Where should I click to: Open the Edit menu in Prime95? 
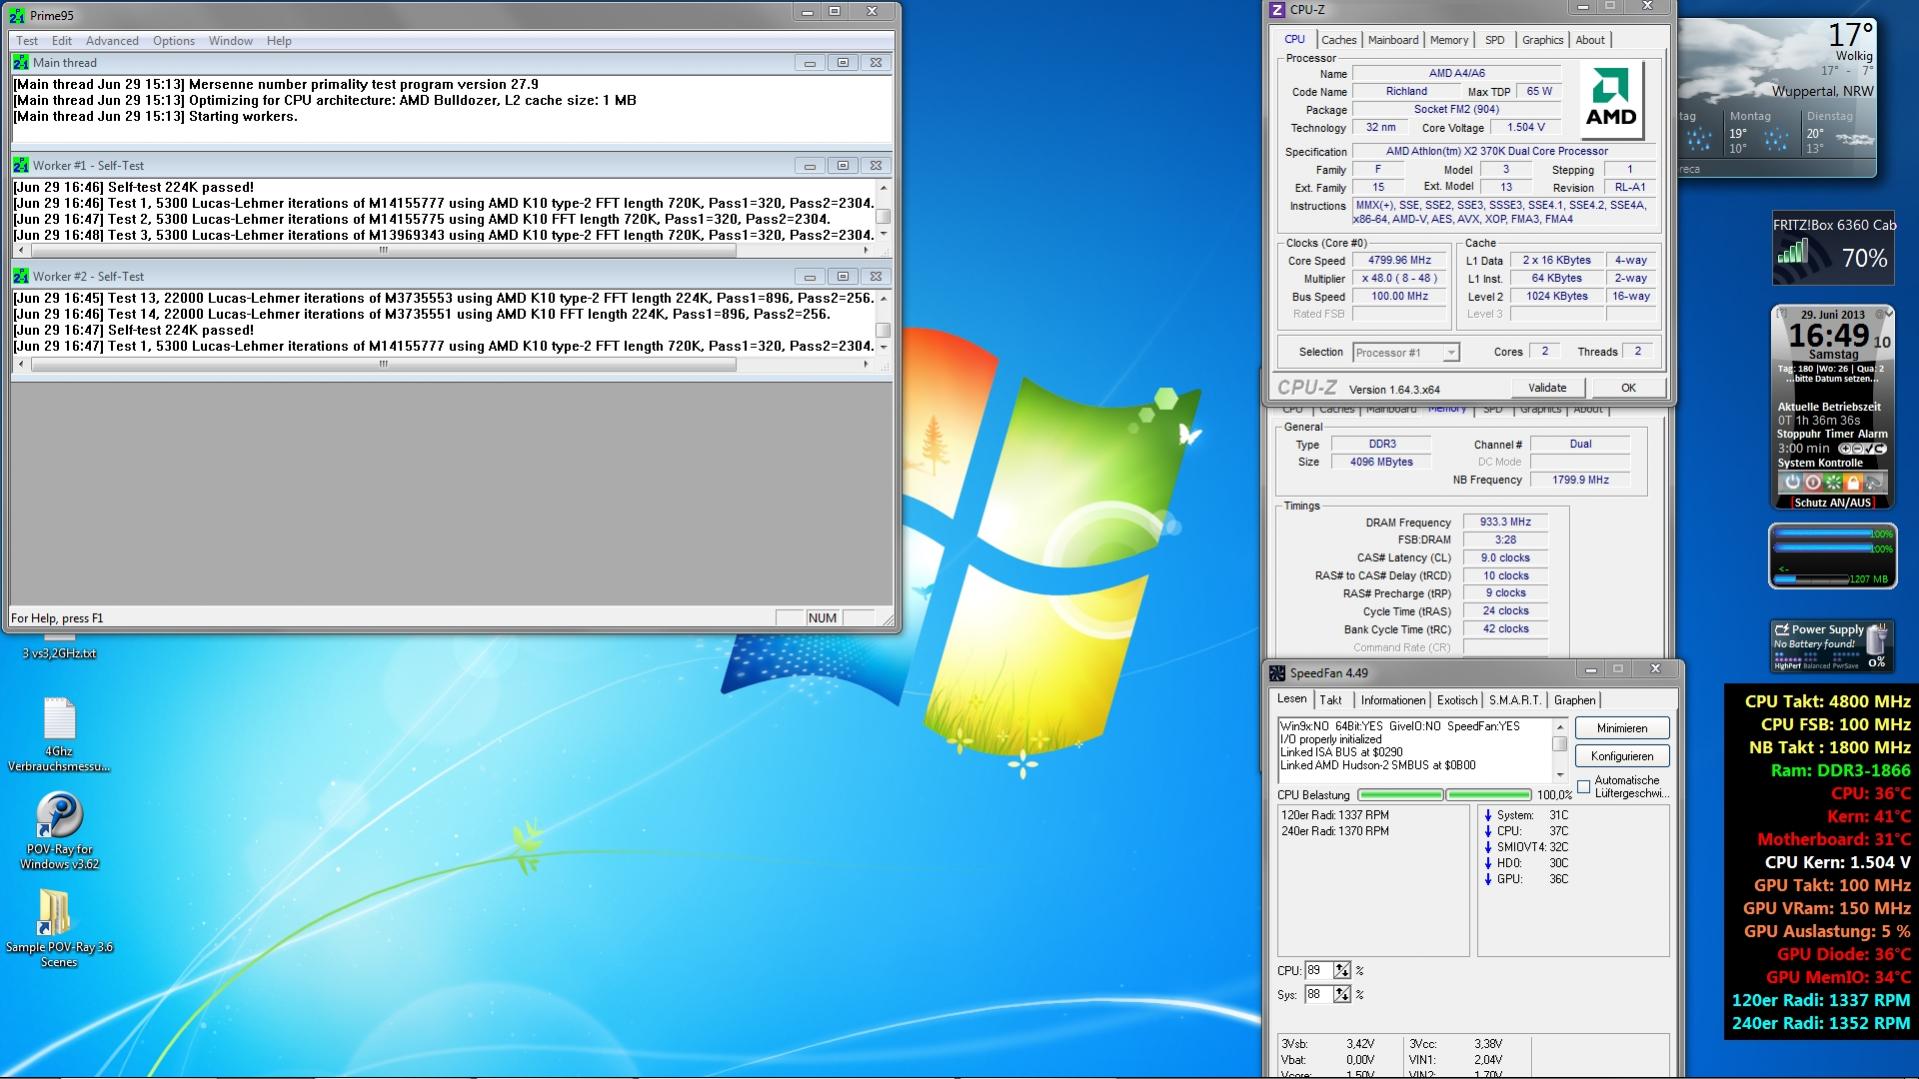pyautogui.click(x=62, y=41)
